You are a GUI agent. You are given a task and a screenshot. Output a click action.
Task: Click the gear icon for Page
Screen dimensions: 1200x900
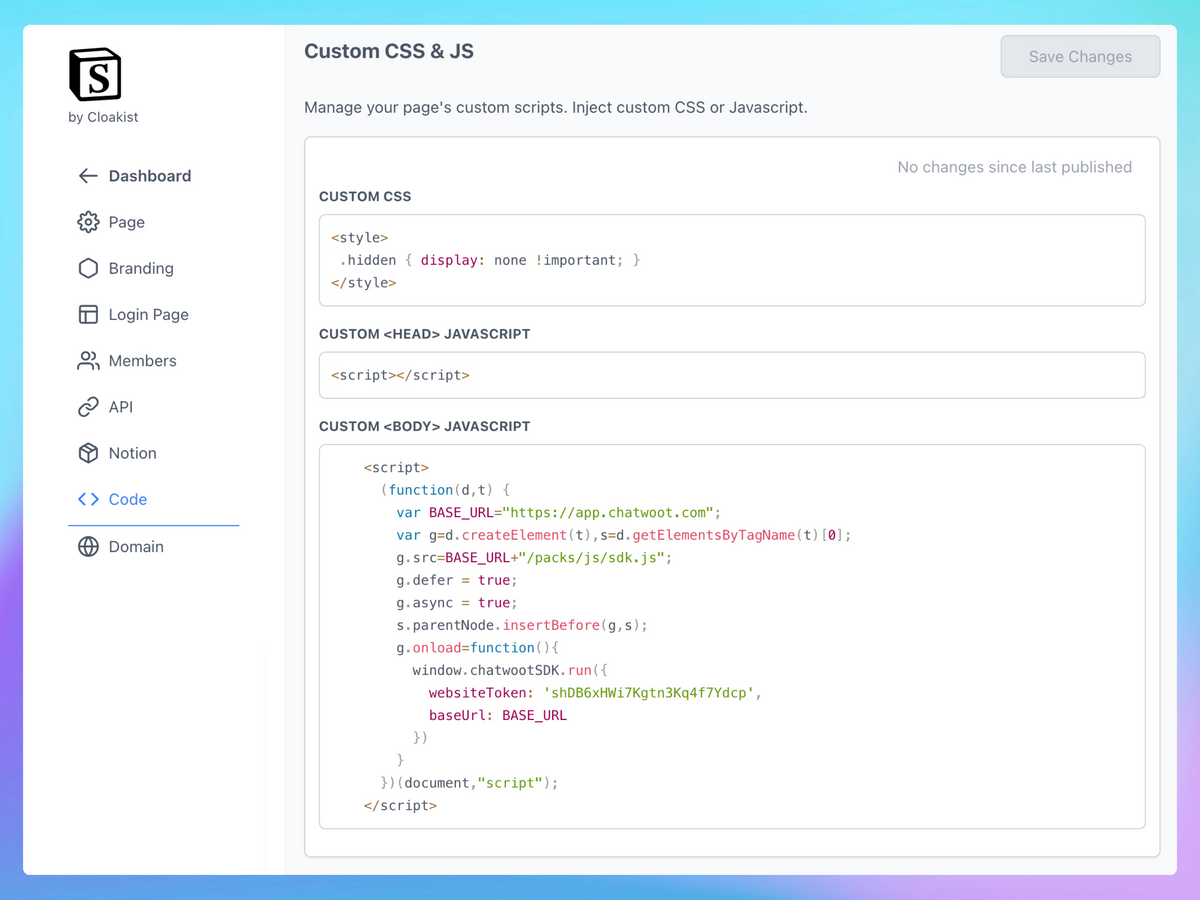pos(88,222)
